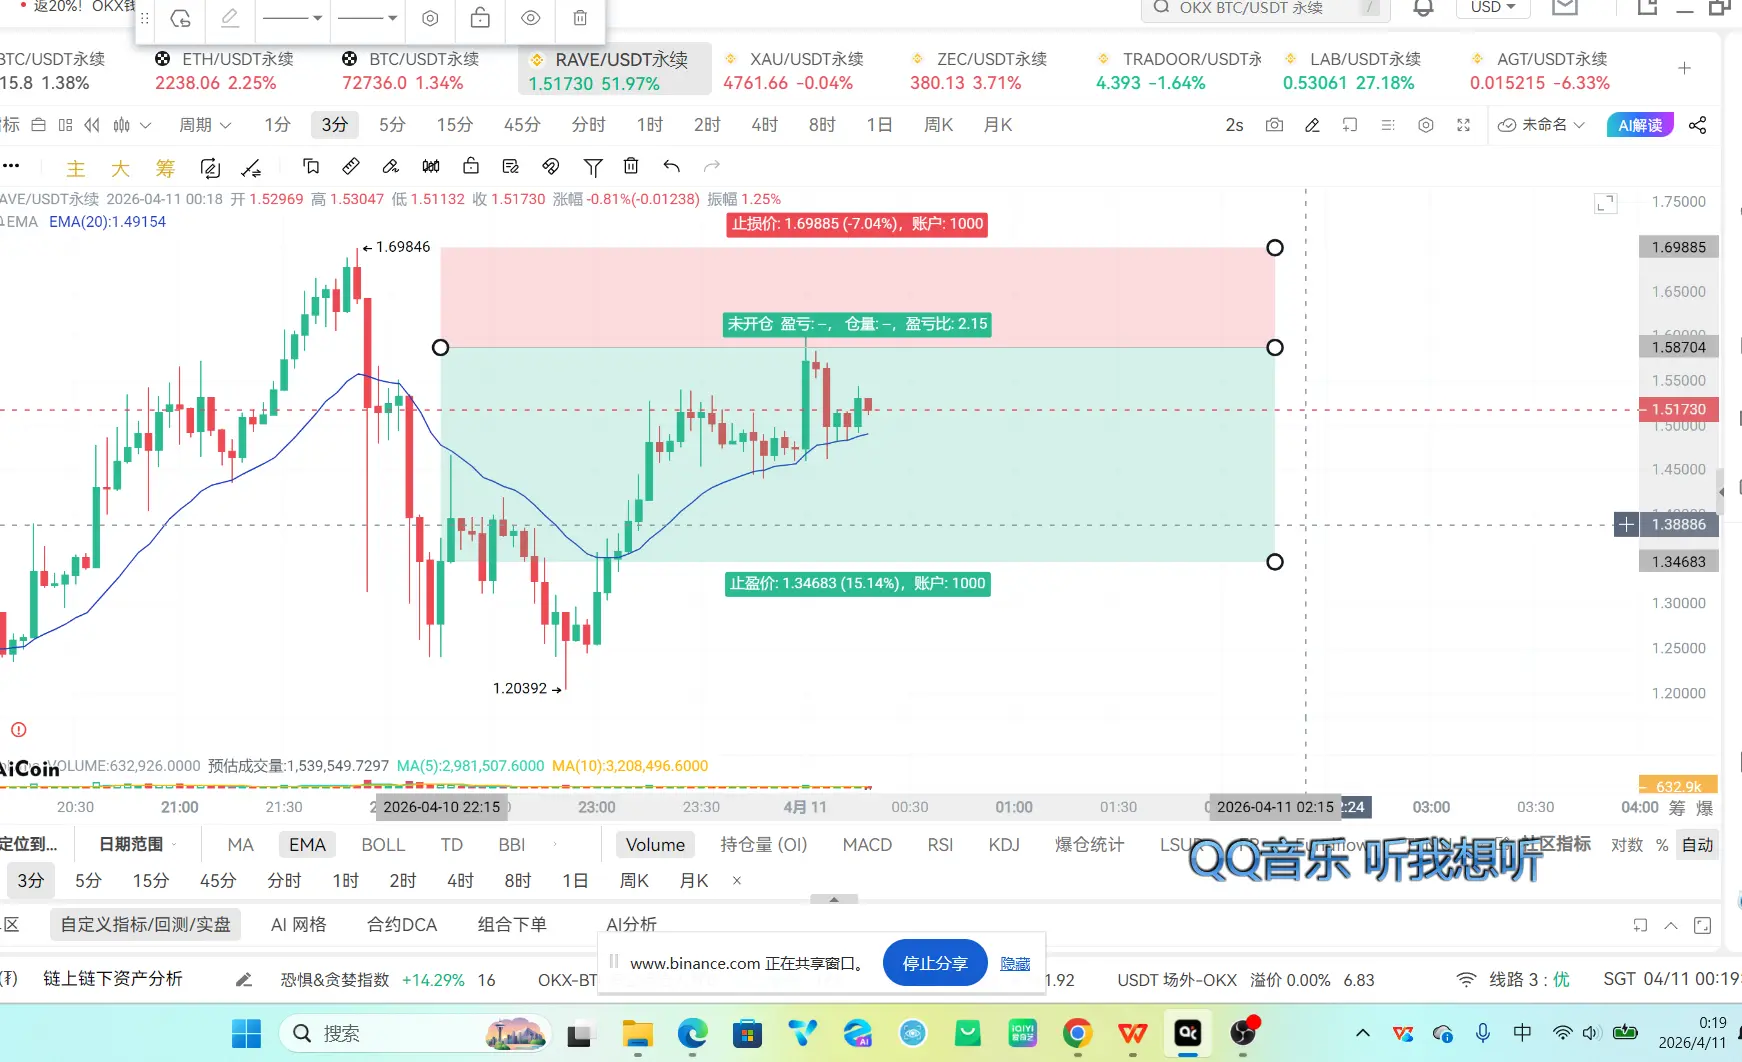
Task: Click the OKX BTC/USDT search field
Action: pyautogui.click(x=1266, y=8)
